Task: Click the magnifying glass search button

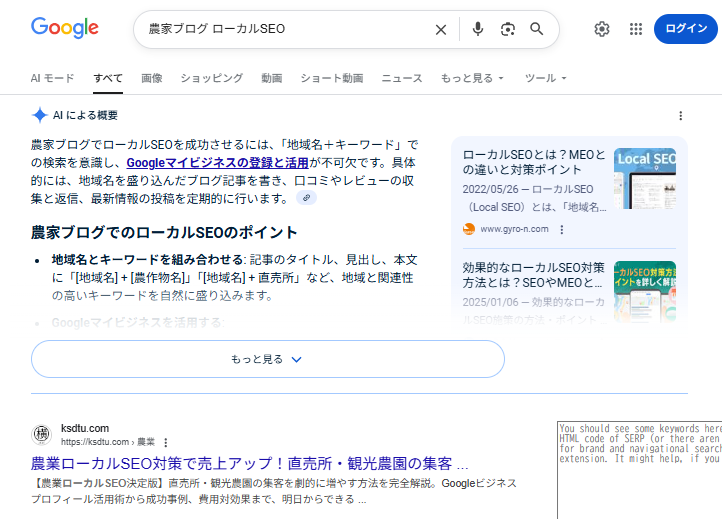Action: (x=537, y=29)
